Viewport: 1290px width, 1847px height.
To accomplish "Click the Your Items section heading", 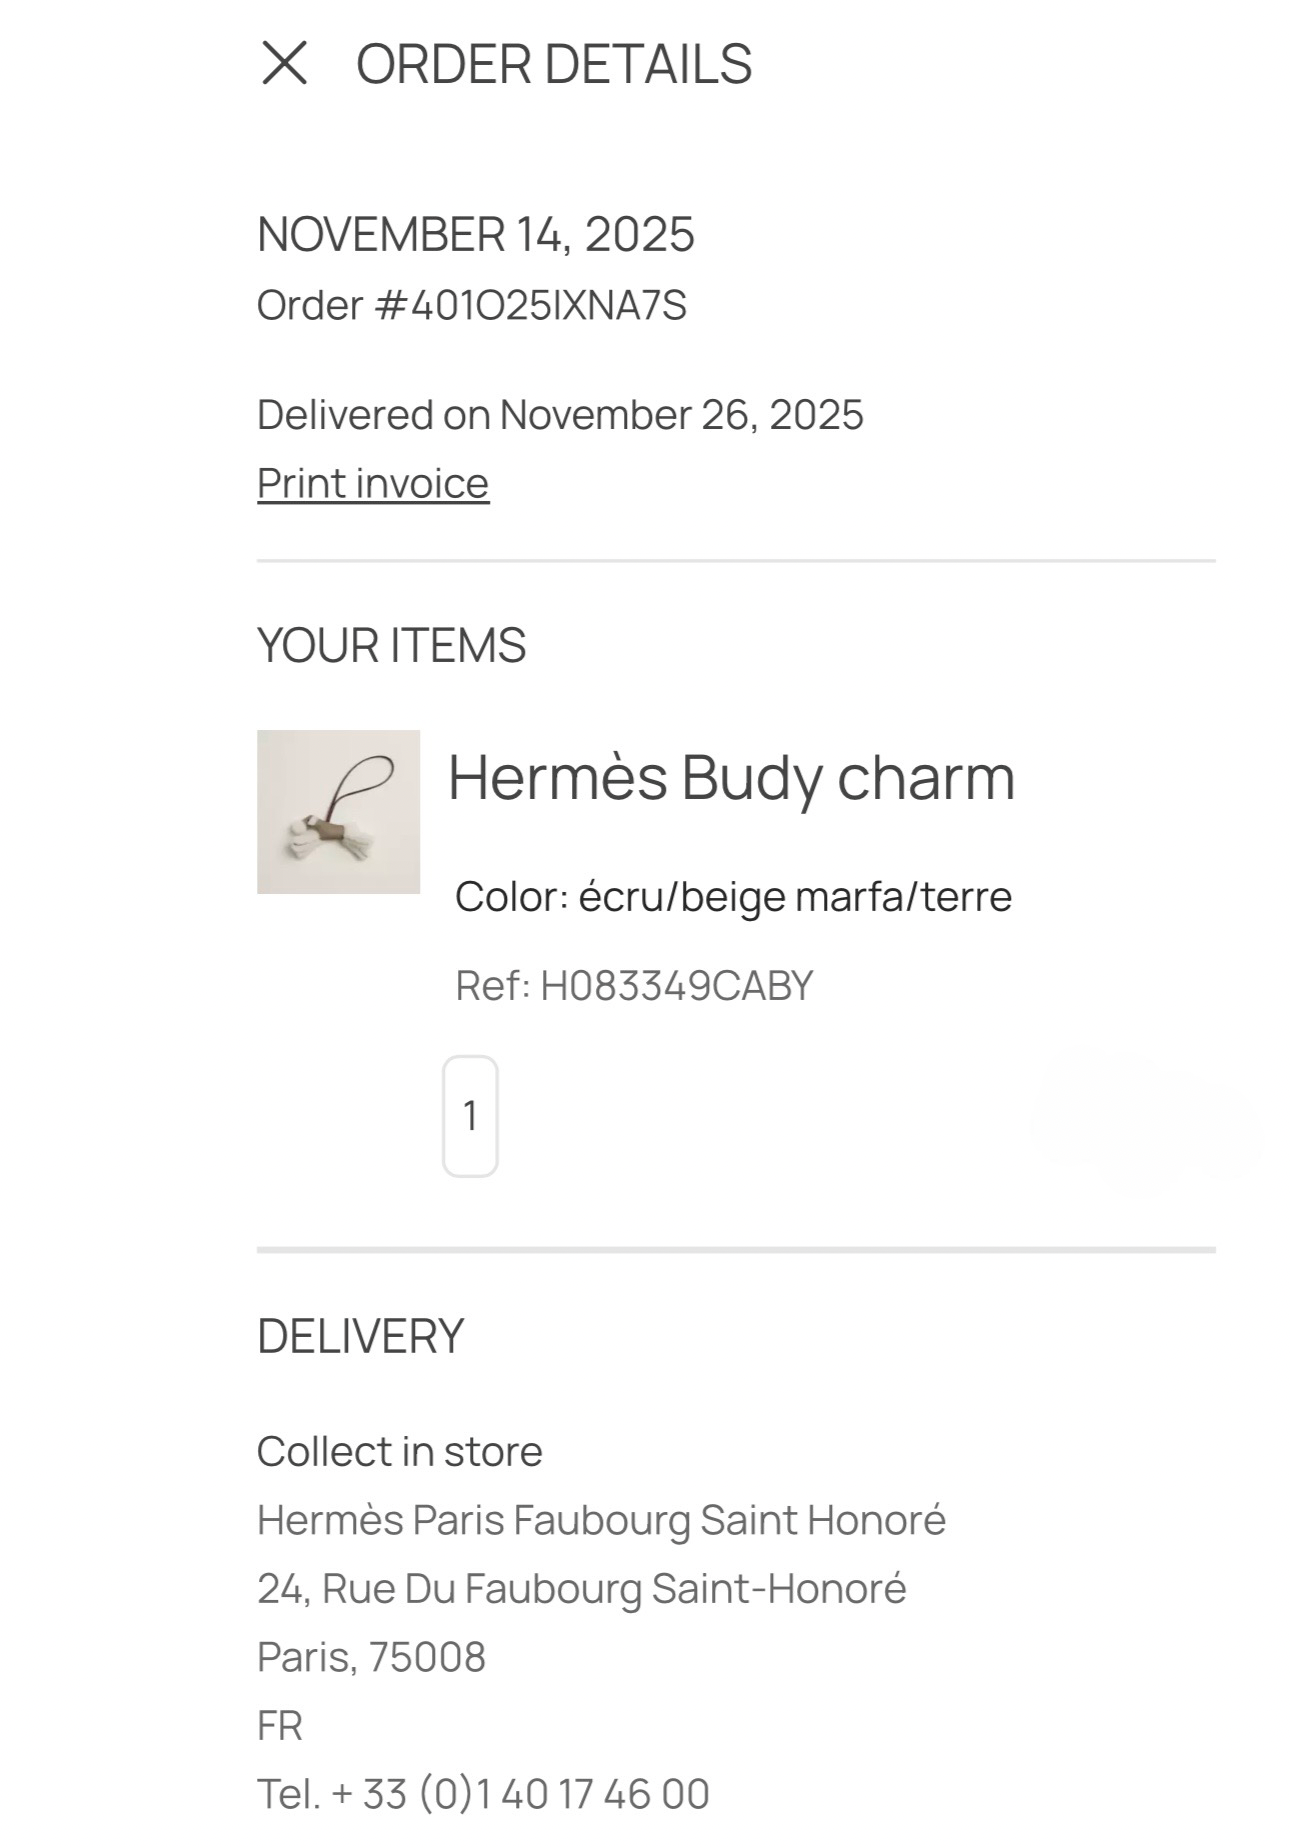I will (x=391, y=646).
